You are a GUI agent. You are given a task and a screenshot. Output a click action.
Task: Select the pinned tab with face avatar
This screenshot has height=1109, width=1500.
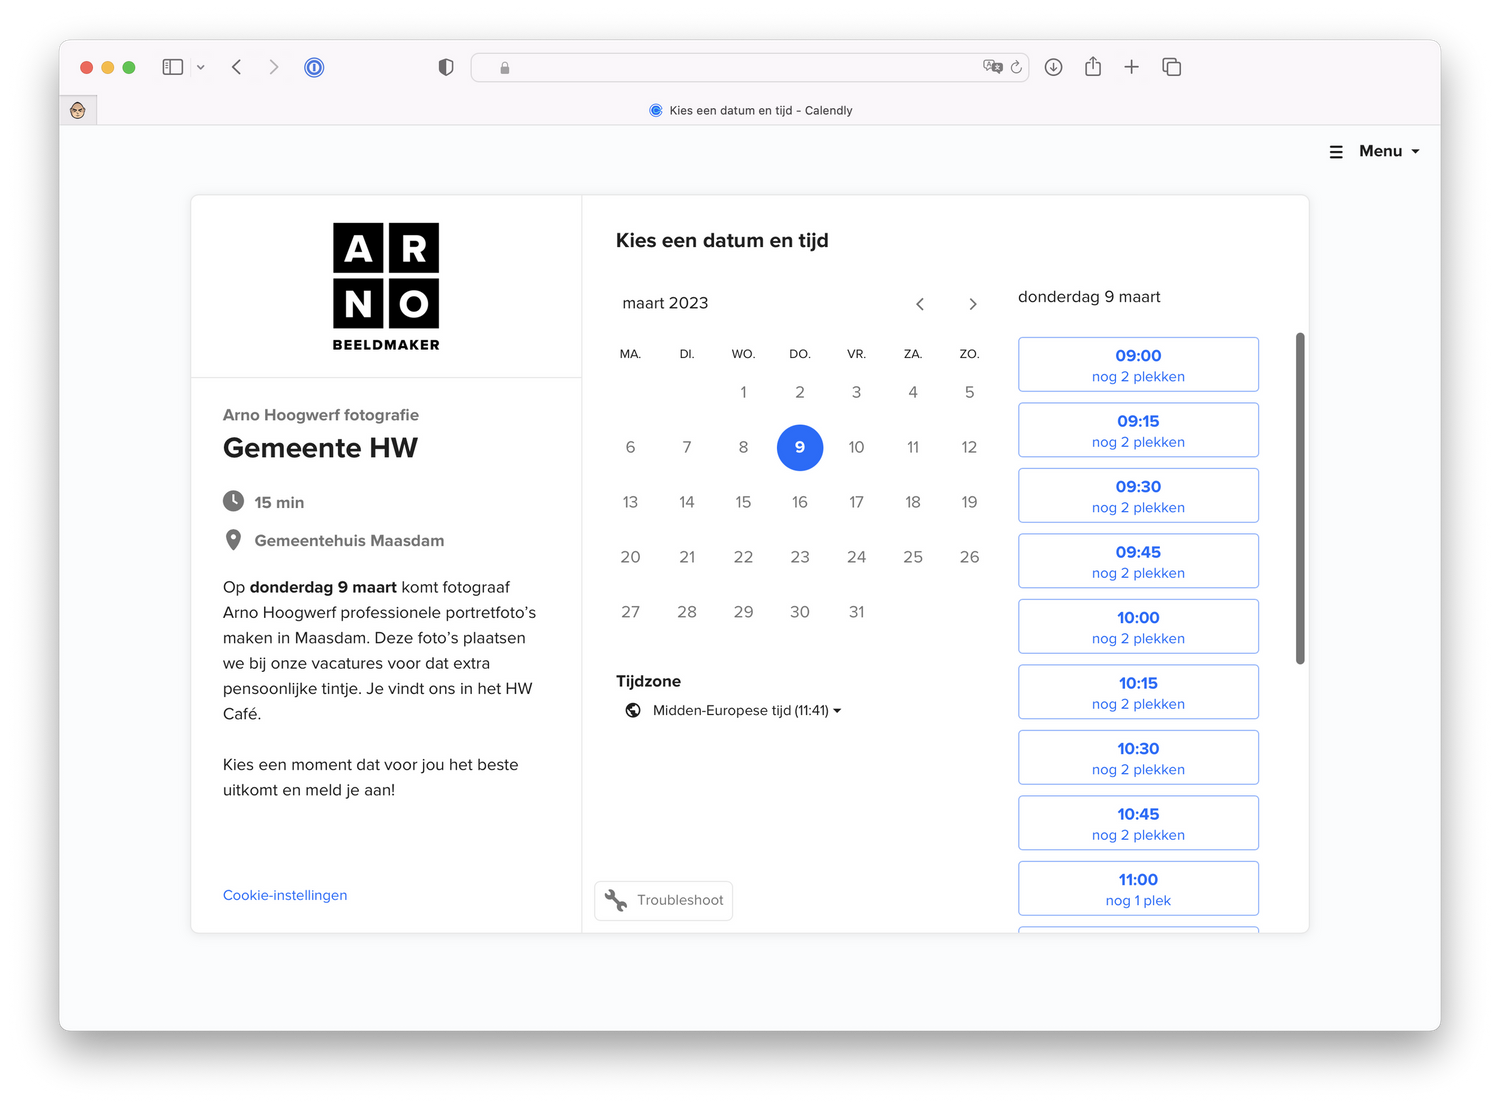pyautogui.click(x=78, y=110)
